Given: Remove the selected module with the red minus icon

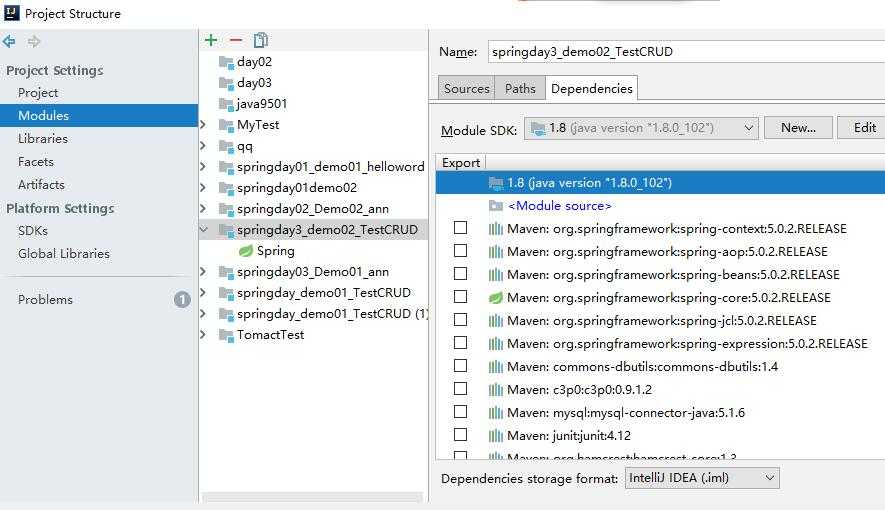Looking at the screenshot, I should 236,40.
